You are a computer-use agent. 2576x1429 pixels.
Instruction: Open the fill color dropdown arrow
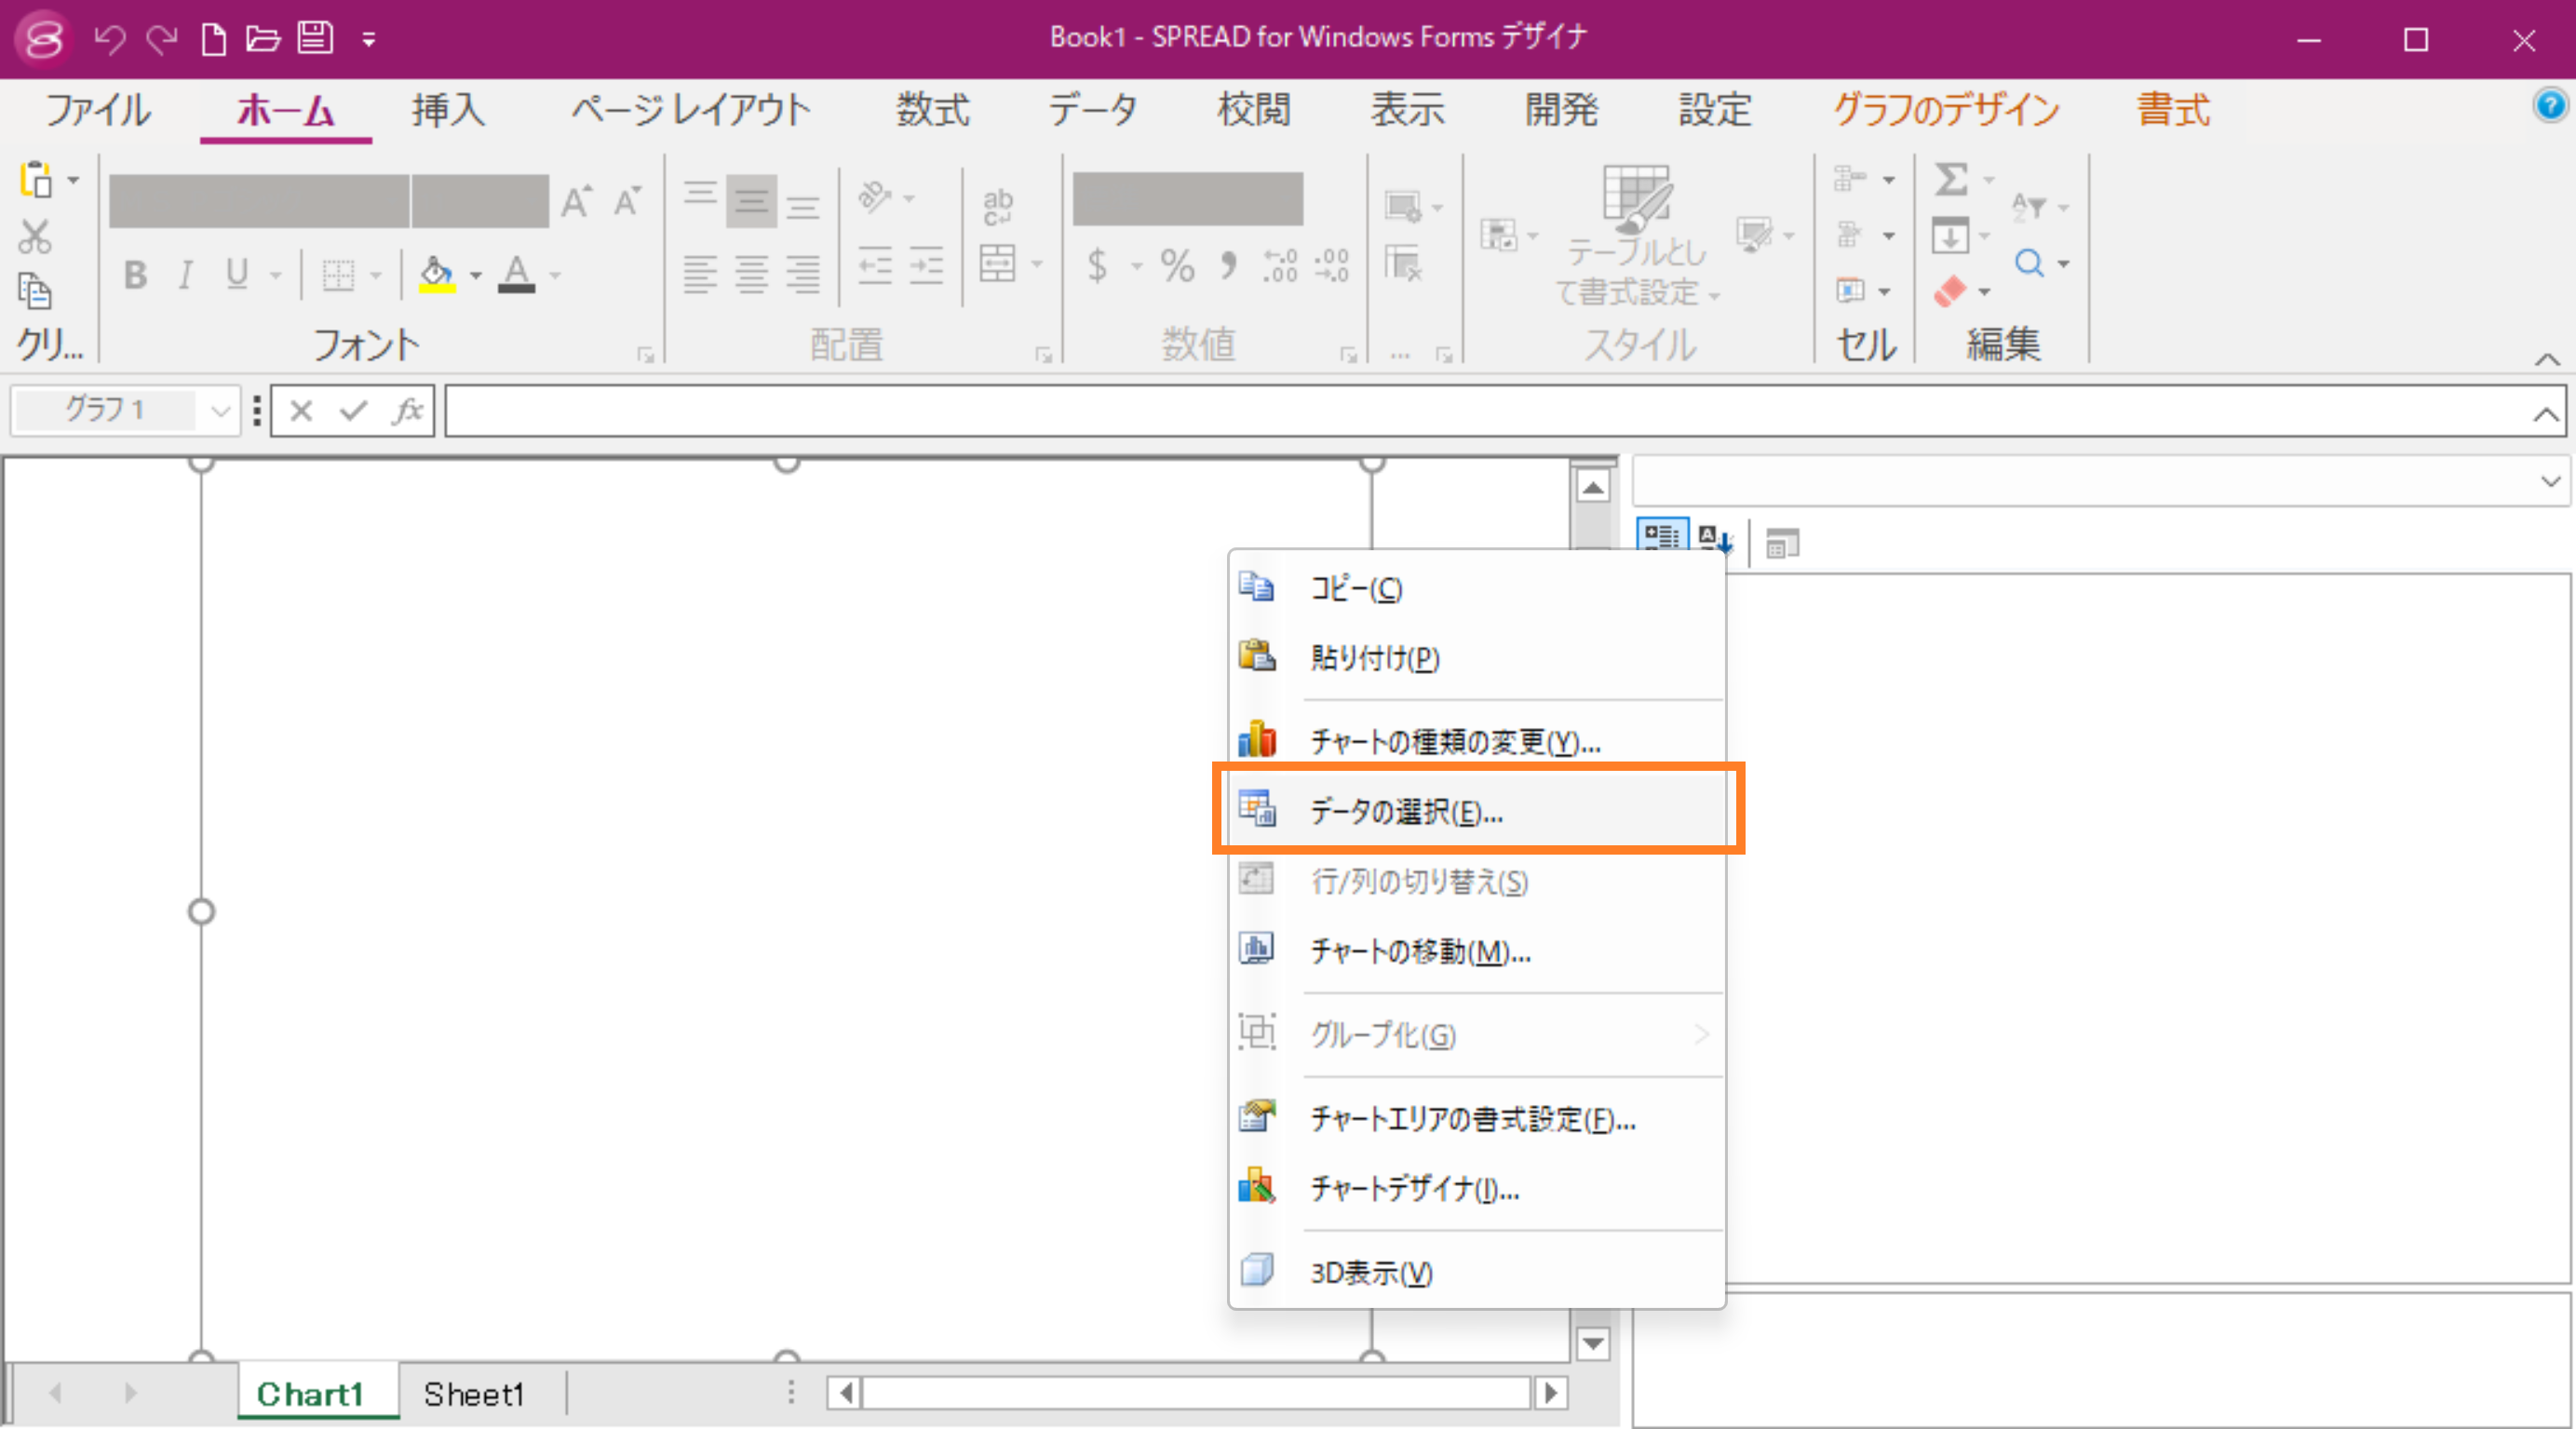click(476, 275)
